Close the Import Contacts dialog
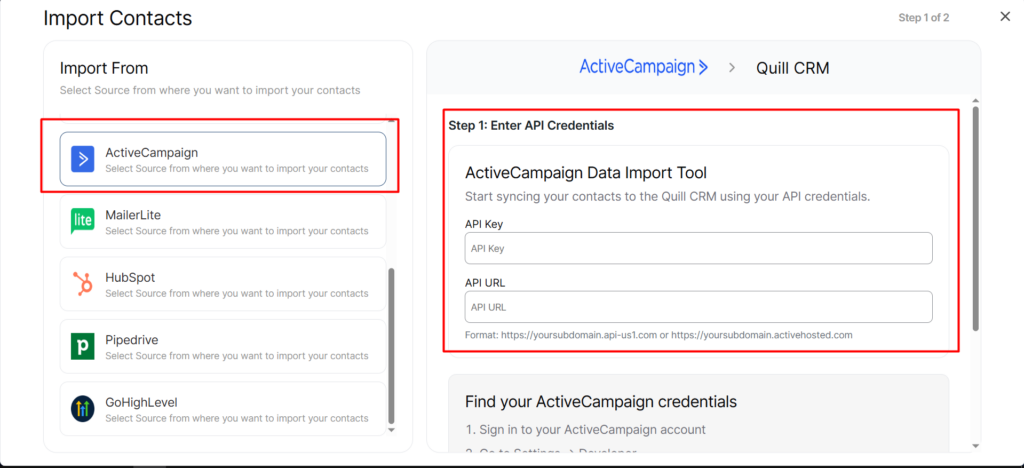This screenshot has height=468, width=1024. point(1005,16)
